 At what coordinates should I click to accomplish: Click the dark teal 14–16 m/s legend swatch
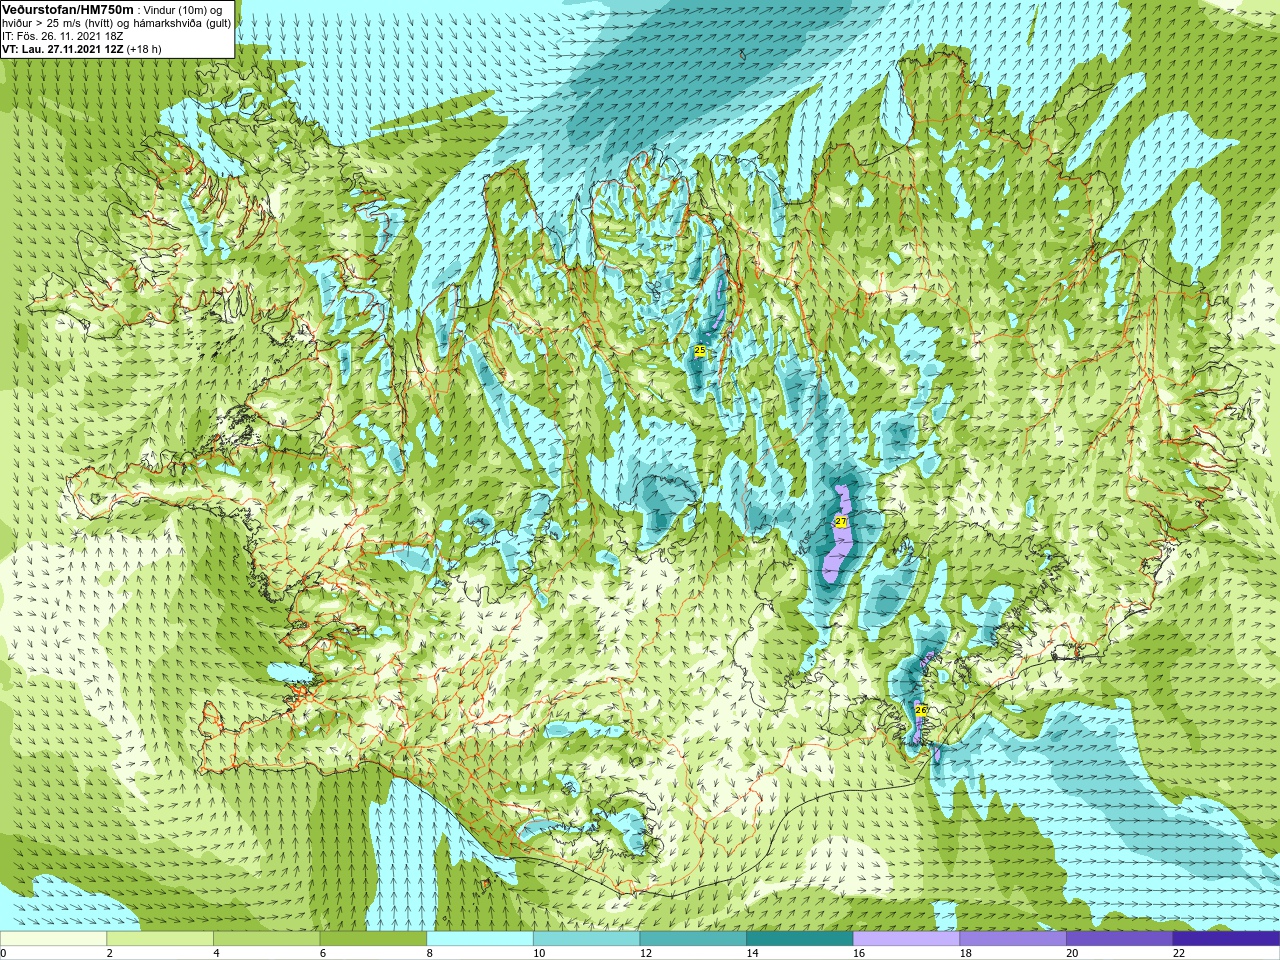click(x=800, y=939)
